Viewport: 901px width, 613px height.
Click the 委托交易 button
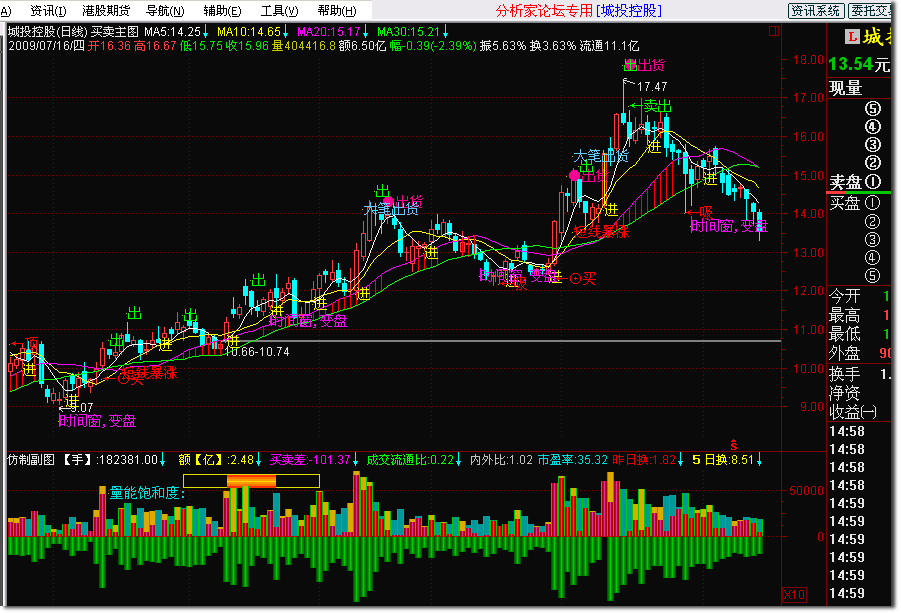[871, 10]
